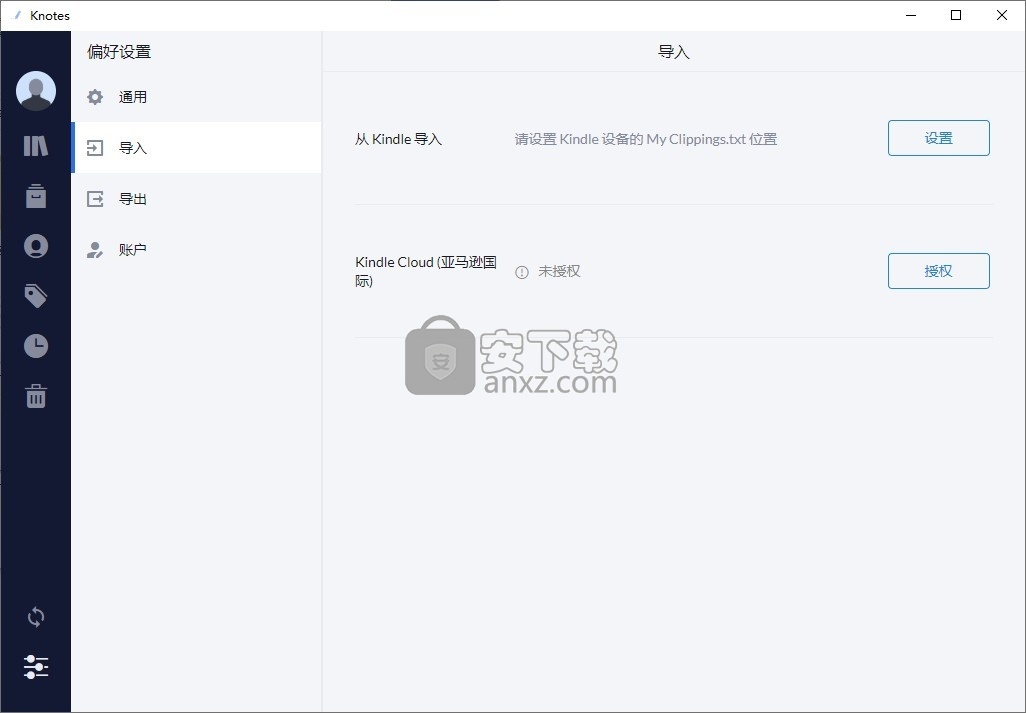
Task: Click the 设置 button for Kindle import
Action: 938,138
